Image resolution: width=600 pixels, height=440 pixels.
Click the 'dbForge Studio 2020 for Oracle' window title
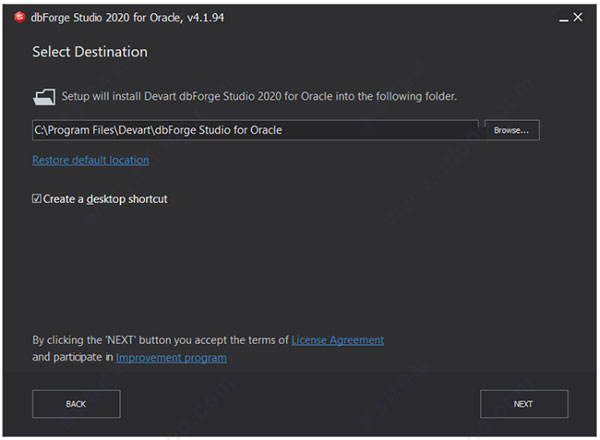pyautogui.click(x=107, y=18)
